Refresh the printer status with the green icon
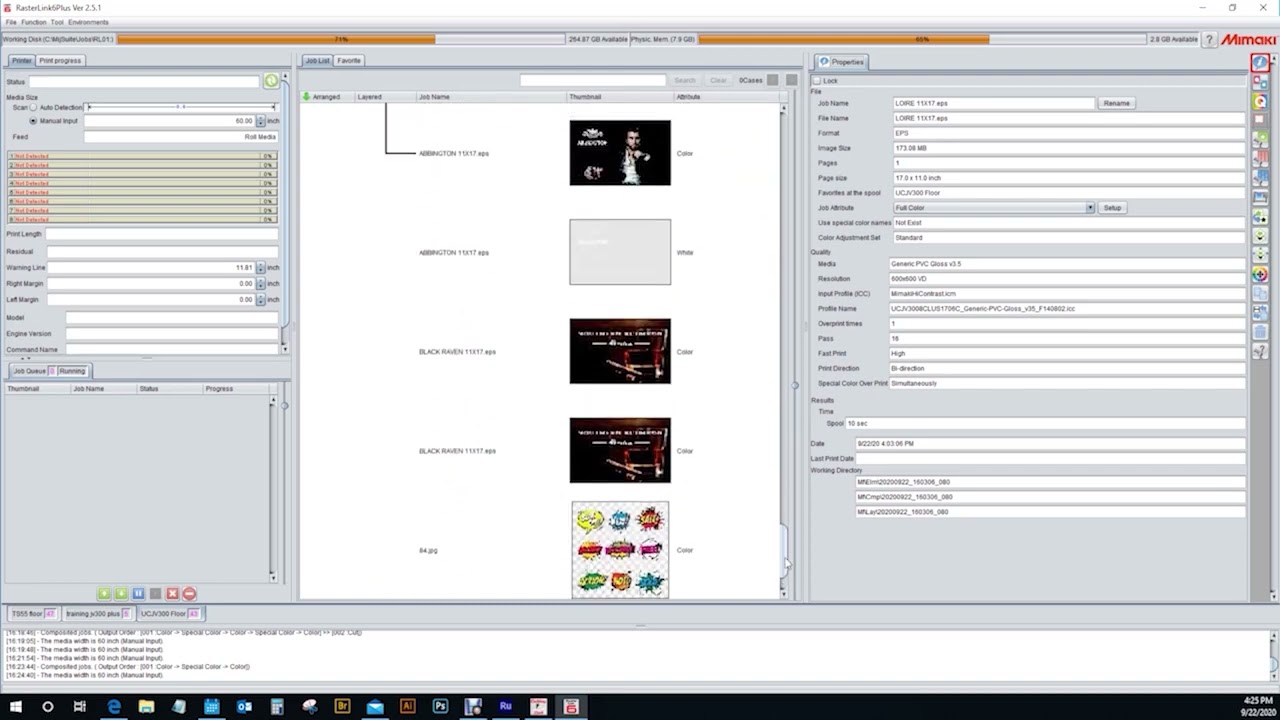This screenshot has width=1280, height=720. [271, 81]
